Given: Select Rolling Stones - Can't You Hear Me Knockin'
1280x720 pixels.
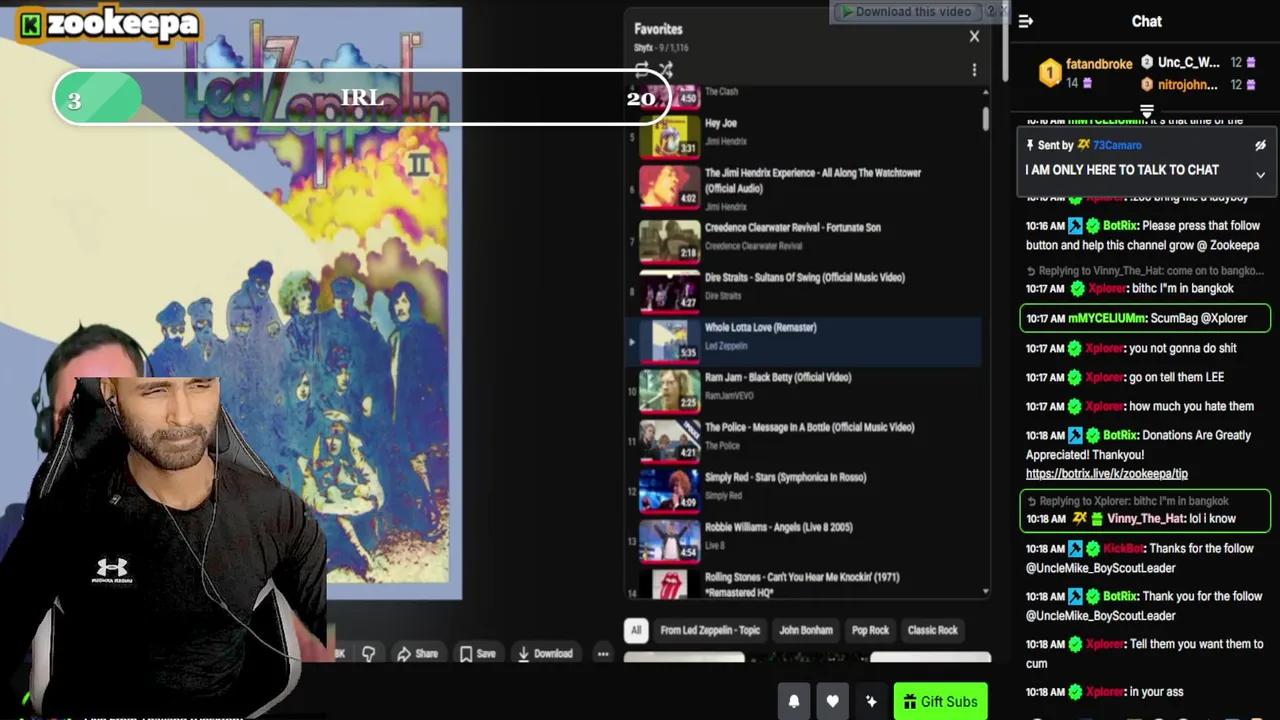Looking at the screenshot, I should 805,583.
